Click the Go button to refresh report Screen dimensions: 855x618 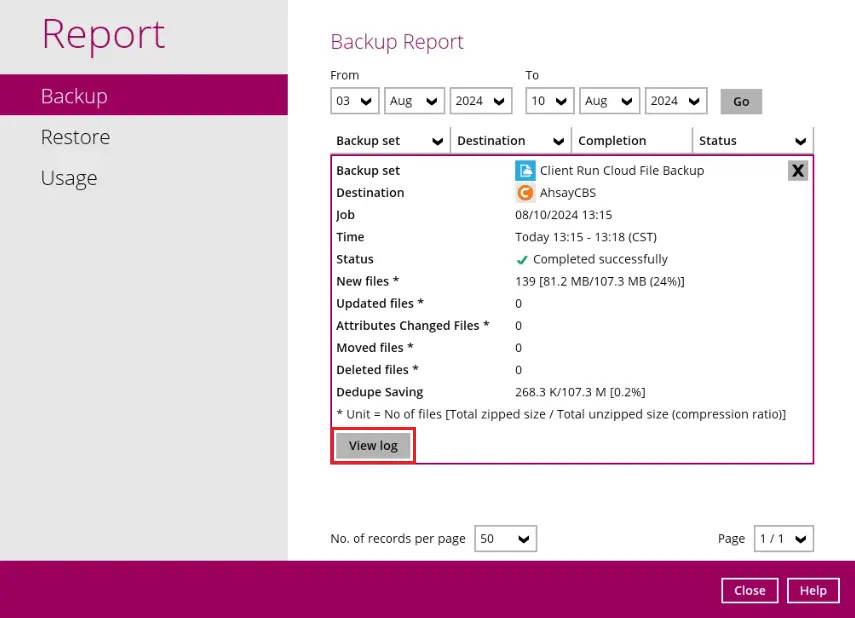[x=740, y=100]
